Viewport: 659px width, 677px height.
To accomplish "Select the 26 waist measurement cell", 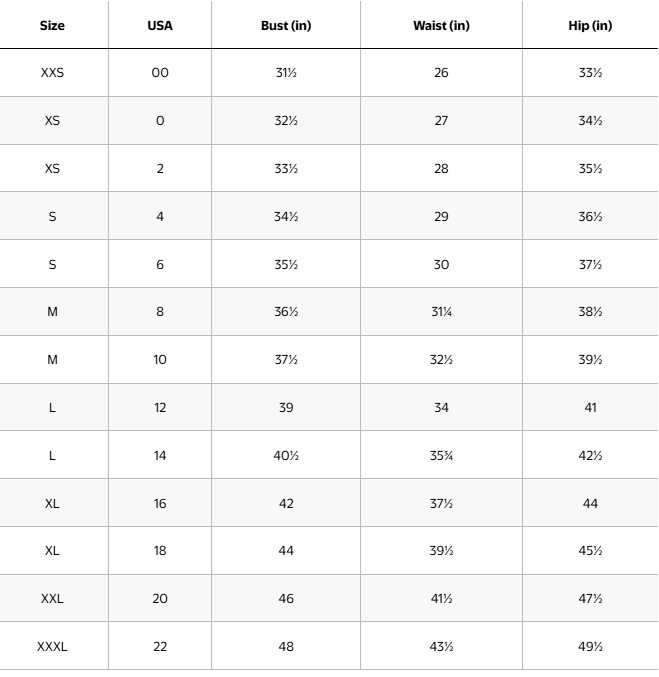I will click(x=441, y=73).
